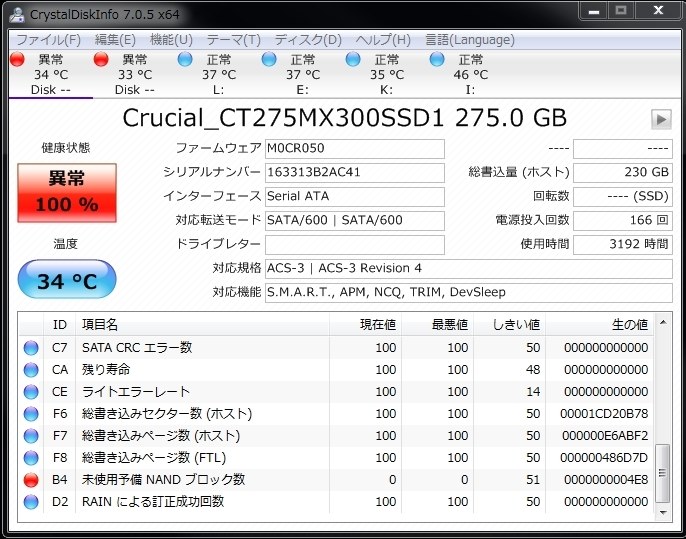The image size is (686, 539).
Task: Click the empty ドライブレター field
Action: (355, 245)
